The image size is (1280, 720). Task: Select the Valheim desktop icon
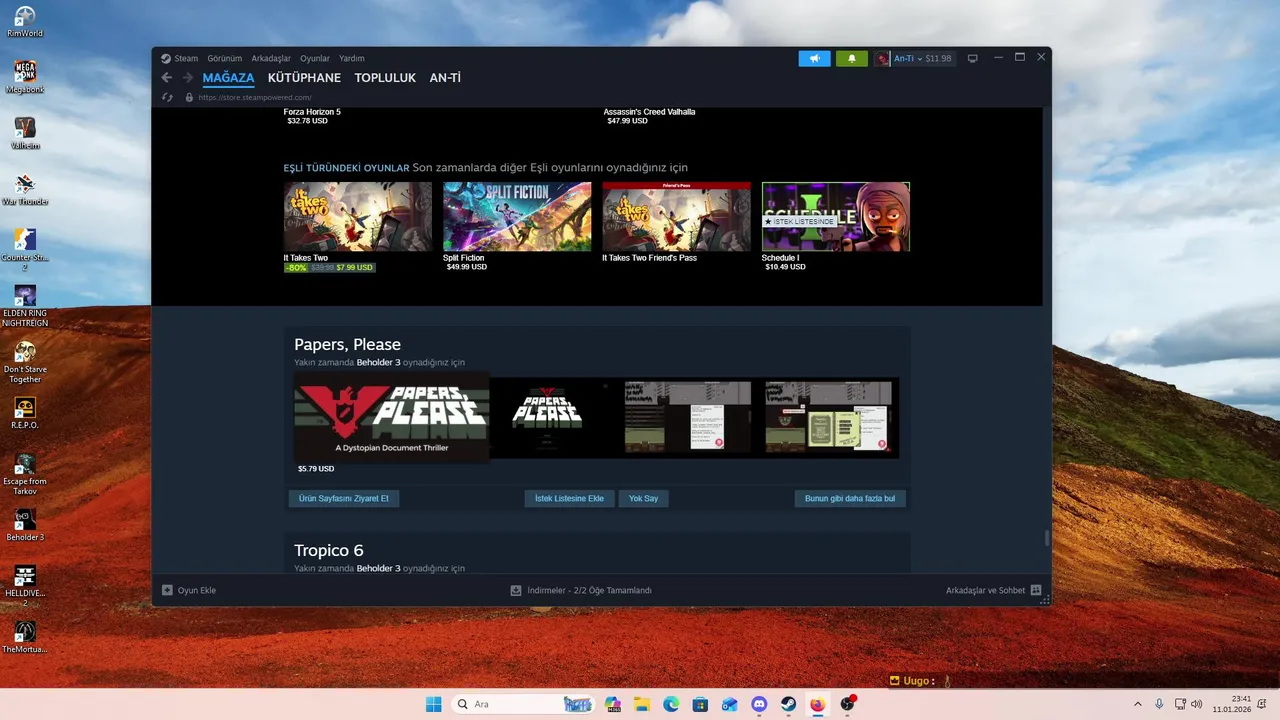click(x=25, y=133)
